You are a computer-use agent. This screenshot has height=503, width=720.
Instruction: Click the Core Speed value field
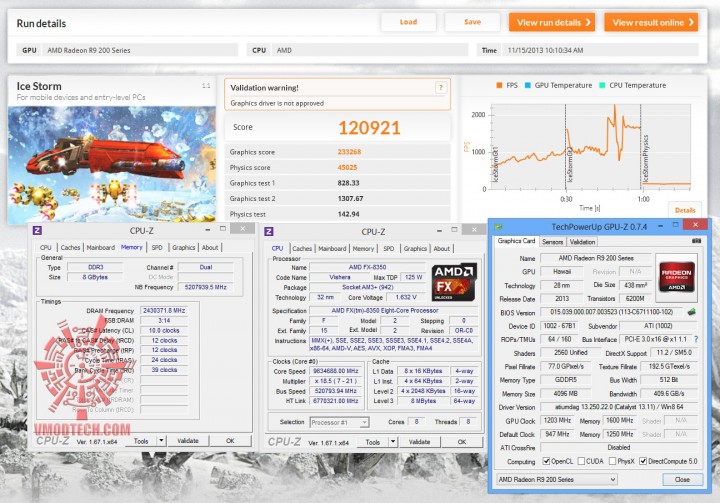point(335,371)
